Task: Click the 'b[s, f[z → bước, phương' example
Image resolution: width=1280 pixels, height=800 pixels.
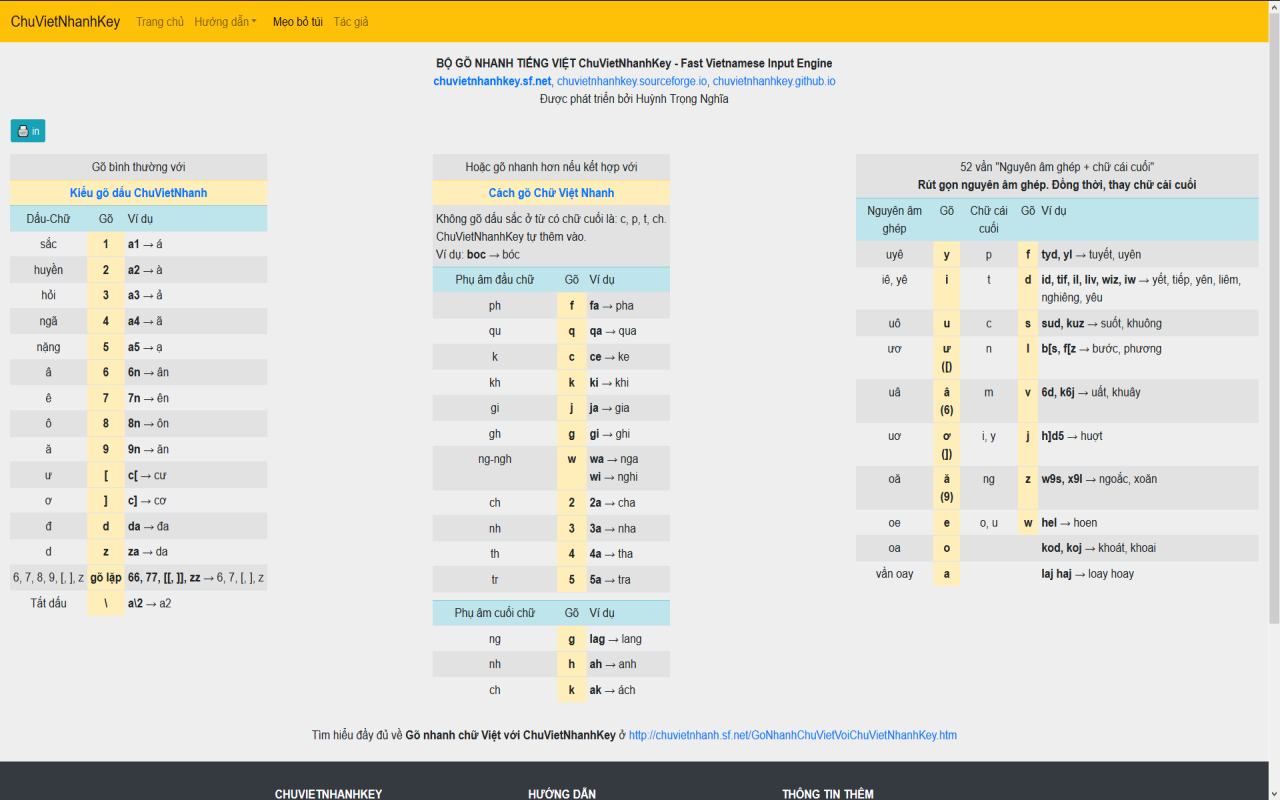Action: 1101,349
